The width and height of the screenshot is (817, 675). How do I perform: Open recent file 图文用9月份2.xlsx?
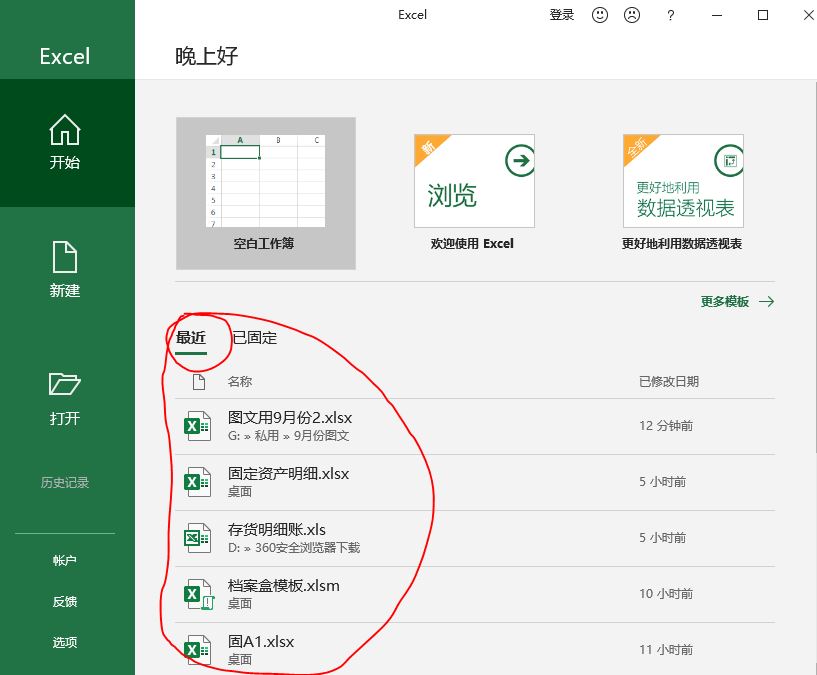pos(475,426)
